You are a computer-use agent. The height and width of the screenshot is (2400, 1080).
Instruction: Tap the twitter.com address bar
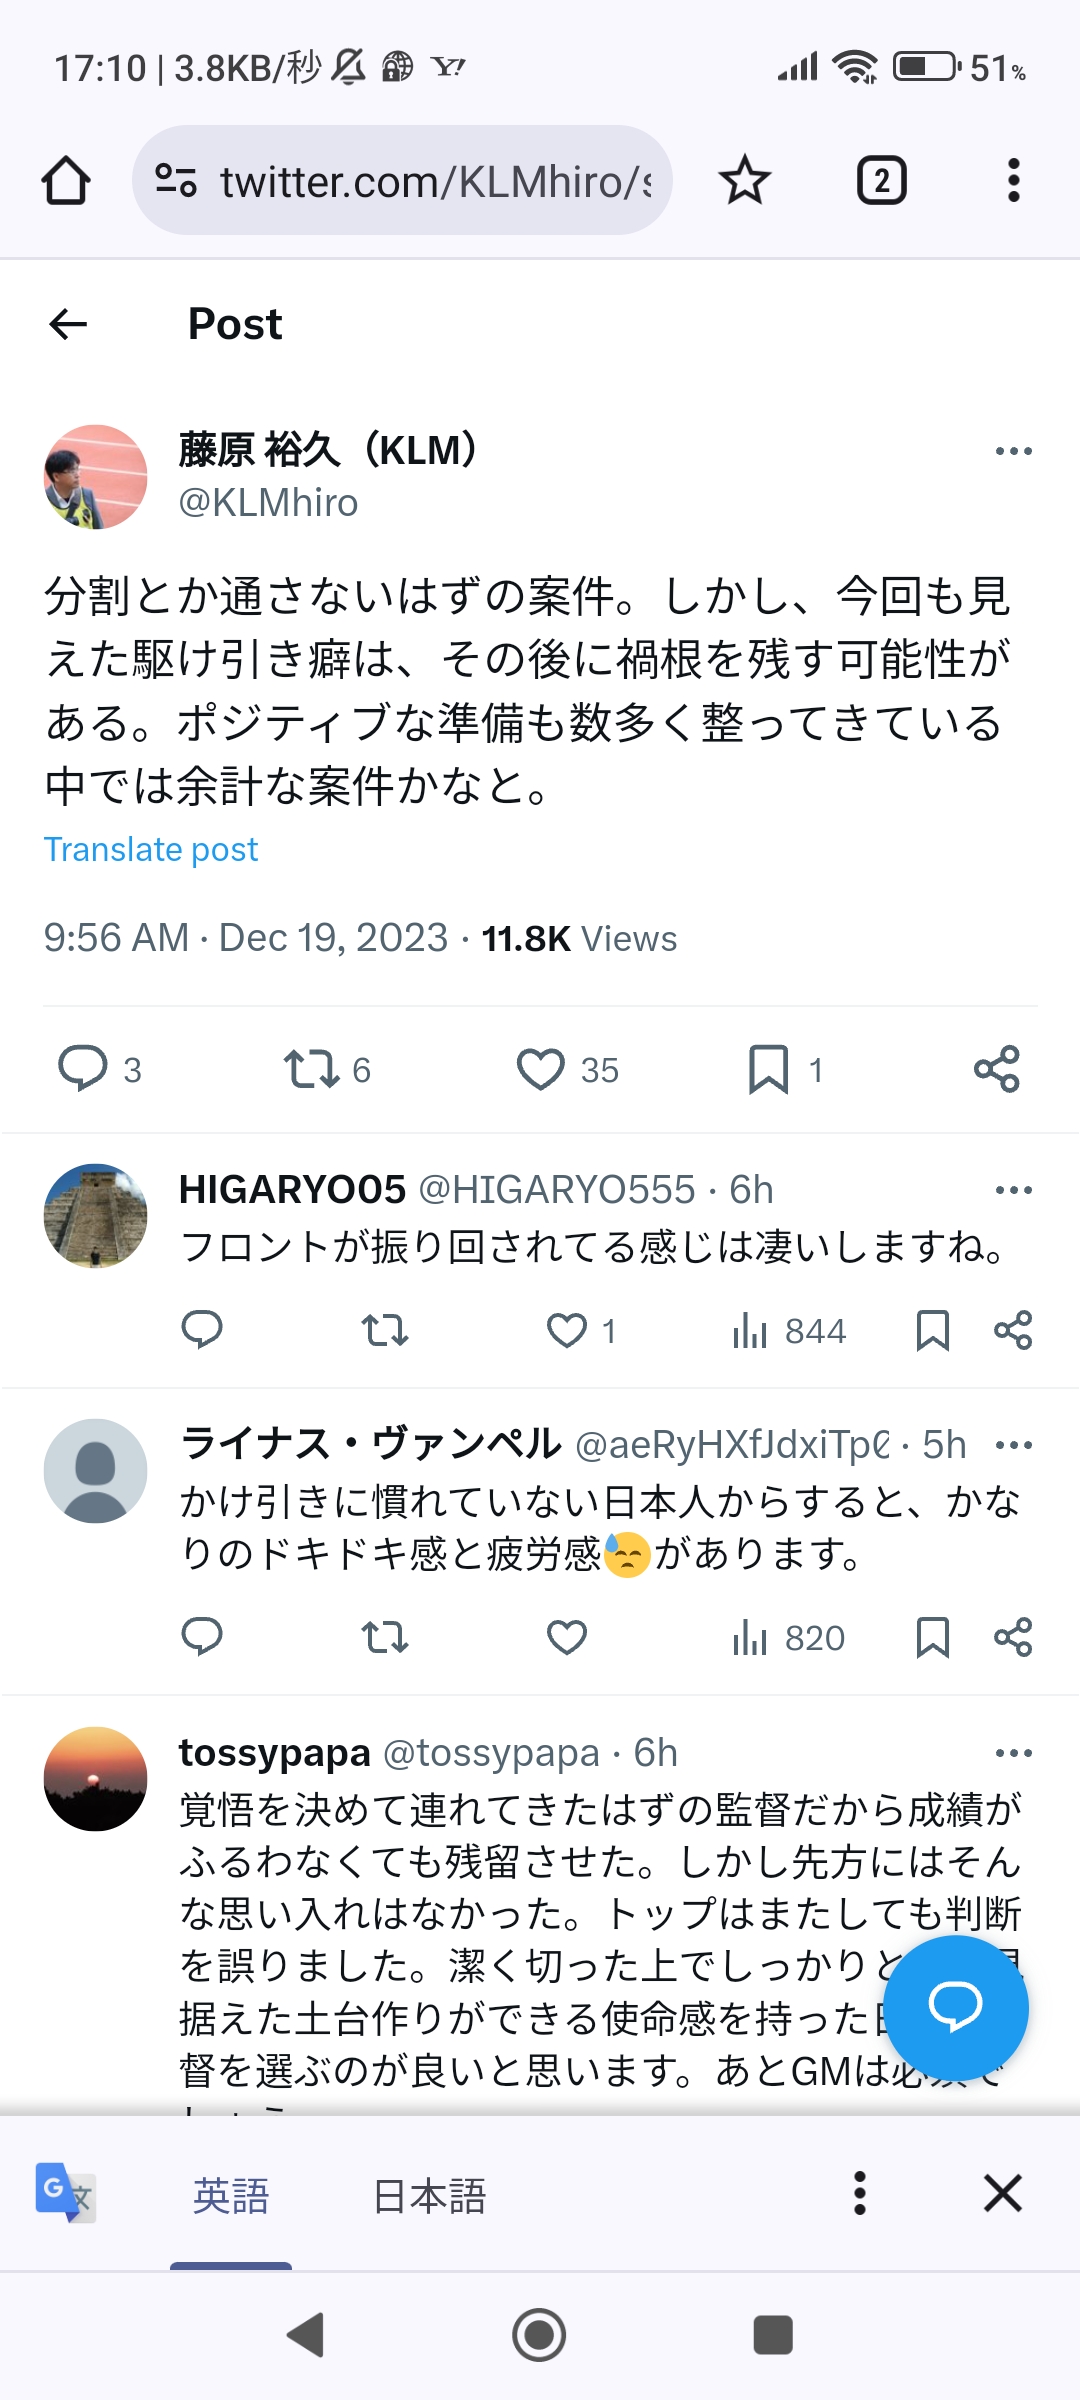tap(420, 181)
